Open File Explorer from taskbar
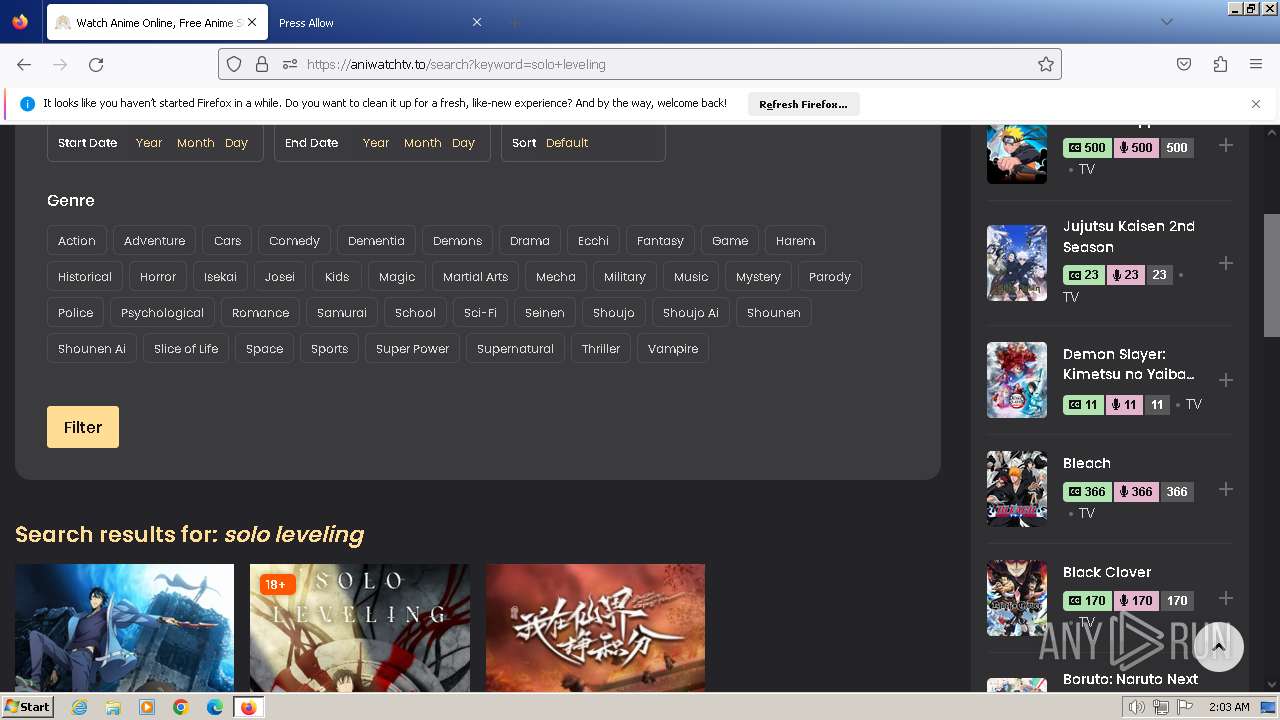This screenshot has height=720, width=1280. point(113,707)
